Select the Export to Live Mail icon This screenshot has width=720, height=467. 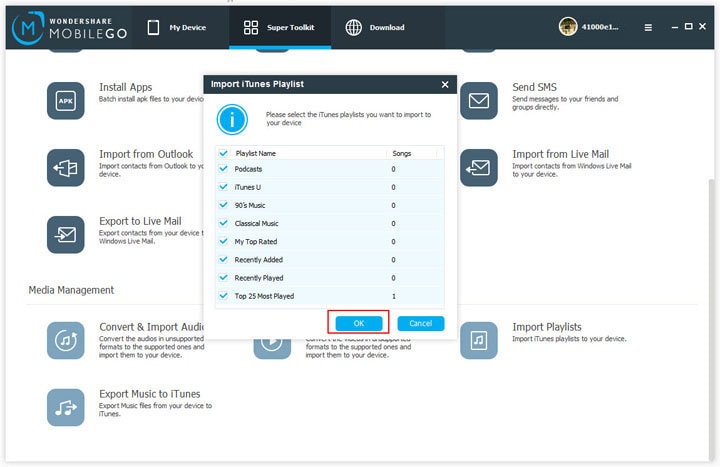tap(66, 235)
